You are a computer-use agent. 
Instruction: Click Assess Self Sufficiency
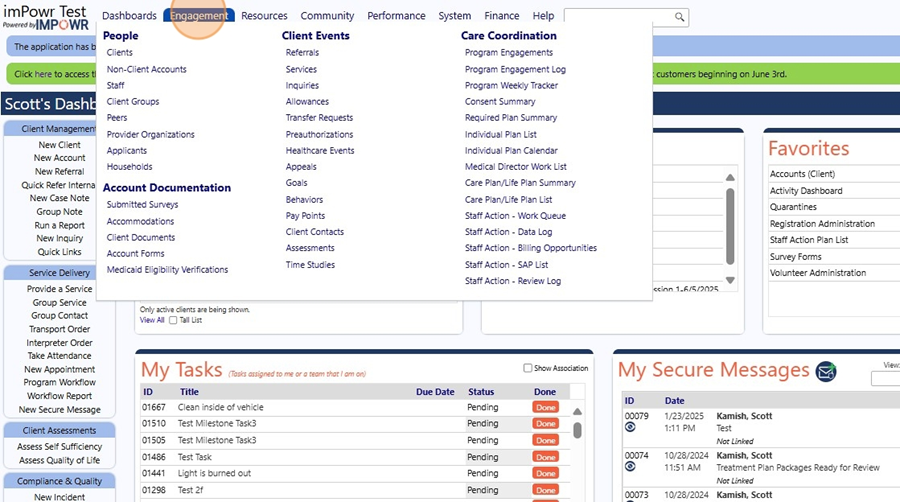[x=59, y=446]
